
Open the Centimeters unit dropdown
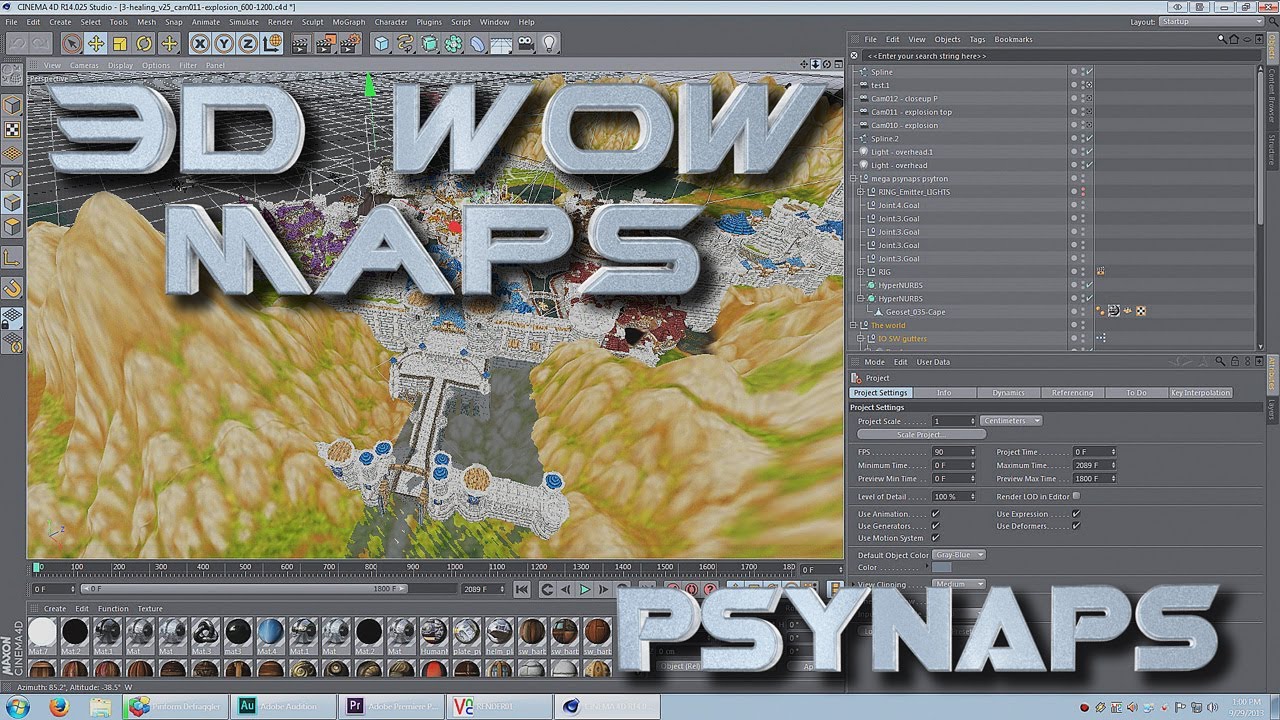pos(1011,421)
